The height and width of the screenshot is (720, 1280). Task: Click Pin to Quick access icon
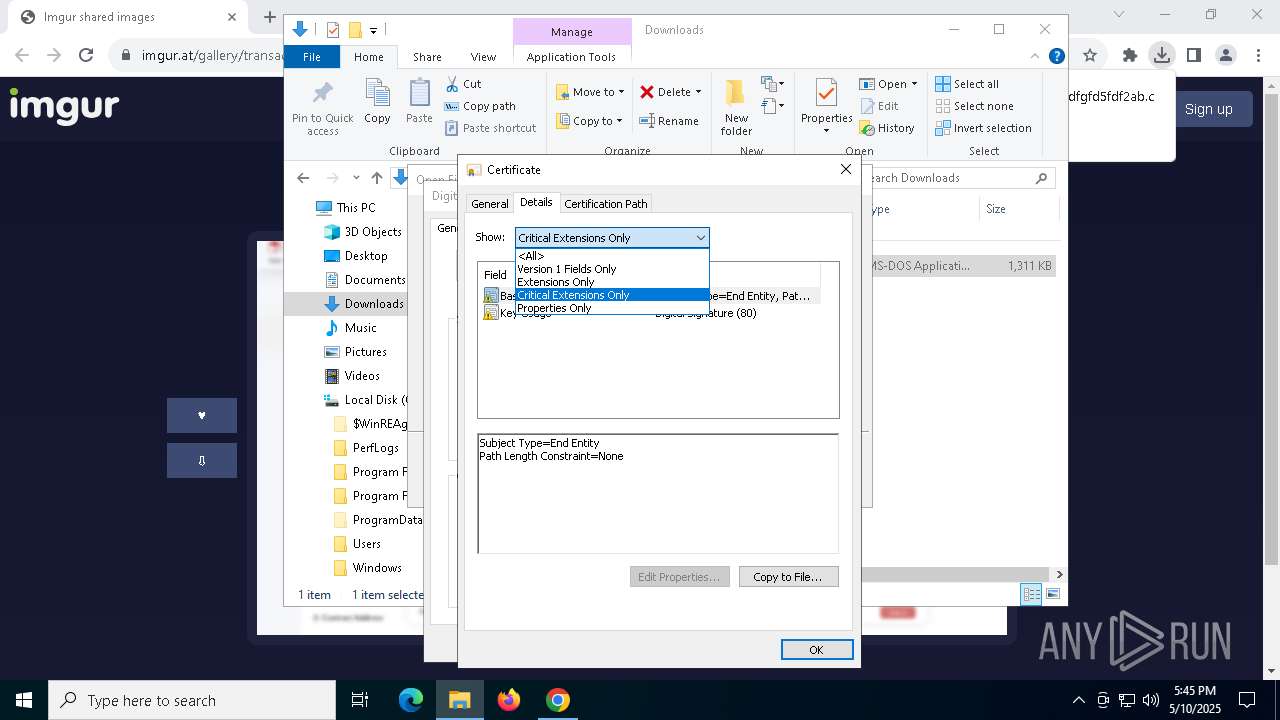322,94
